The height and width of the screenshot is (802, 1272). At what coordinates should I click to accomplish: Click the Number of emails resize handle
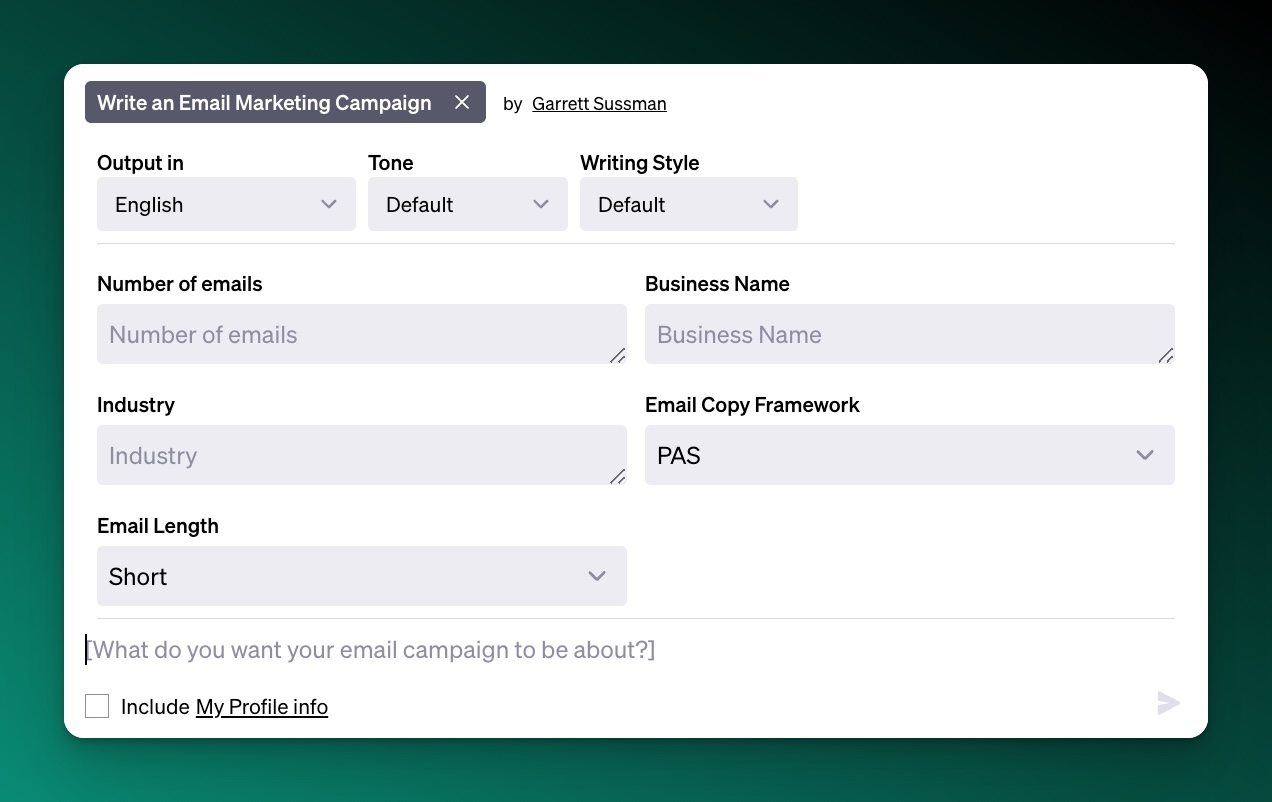coord(617,355)
